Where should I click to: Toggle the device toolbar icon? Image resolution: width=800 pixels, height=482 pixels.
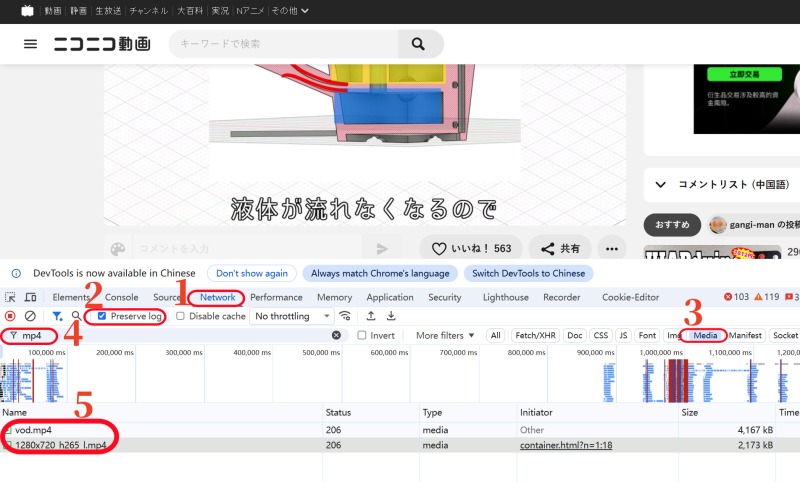tap(31, 297)
